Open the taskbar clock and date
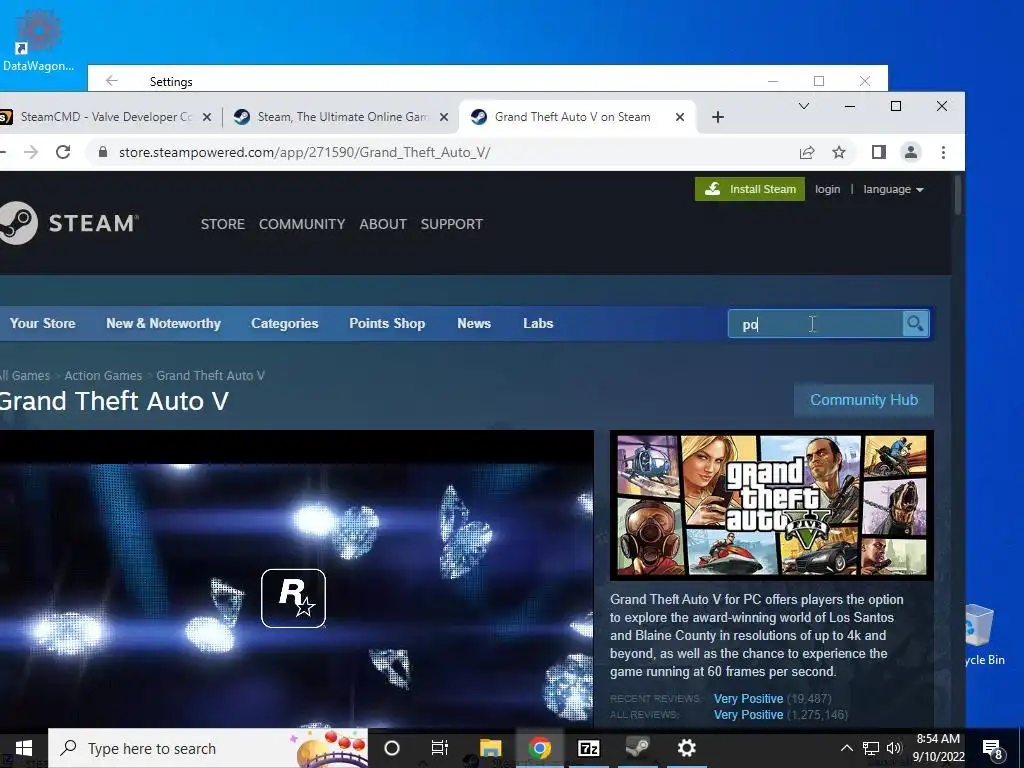The height and width of the screenshot is (768, 1024). point(938,748)
